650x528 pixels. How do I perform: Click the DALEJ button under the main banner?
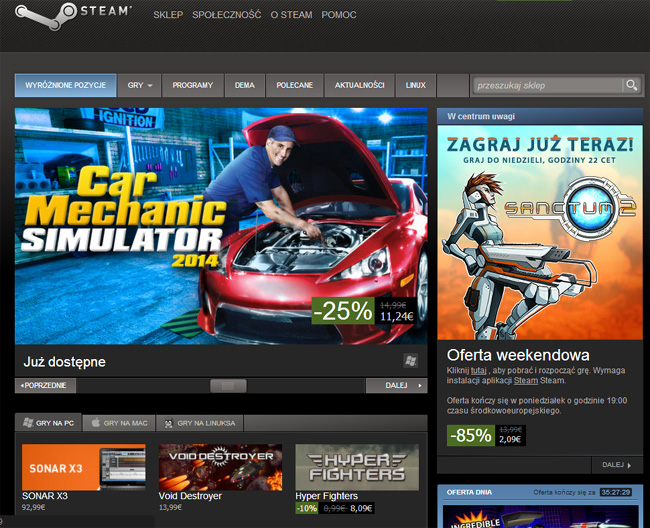click(397, 385)
